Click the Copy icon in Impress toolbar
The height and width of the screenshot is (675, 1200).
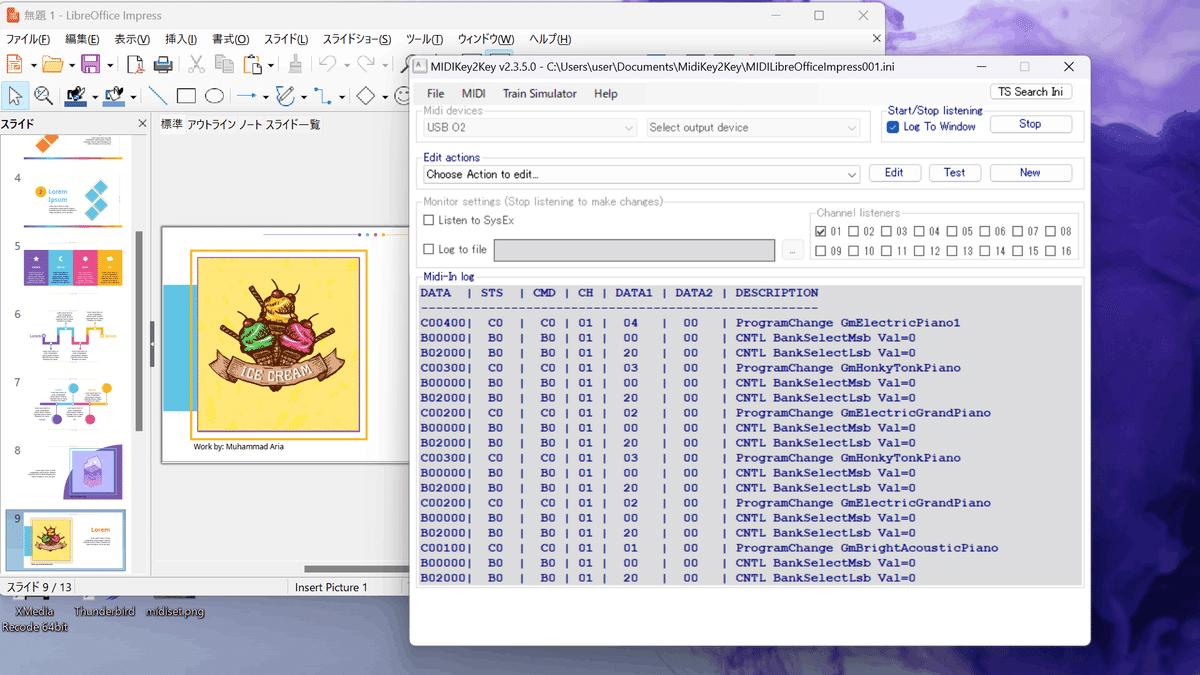(224, 65)
